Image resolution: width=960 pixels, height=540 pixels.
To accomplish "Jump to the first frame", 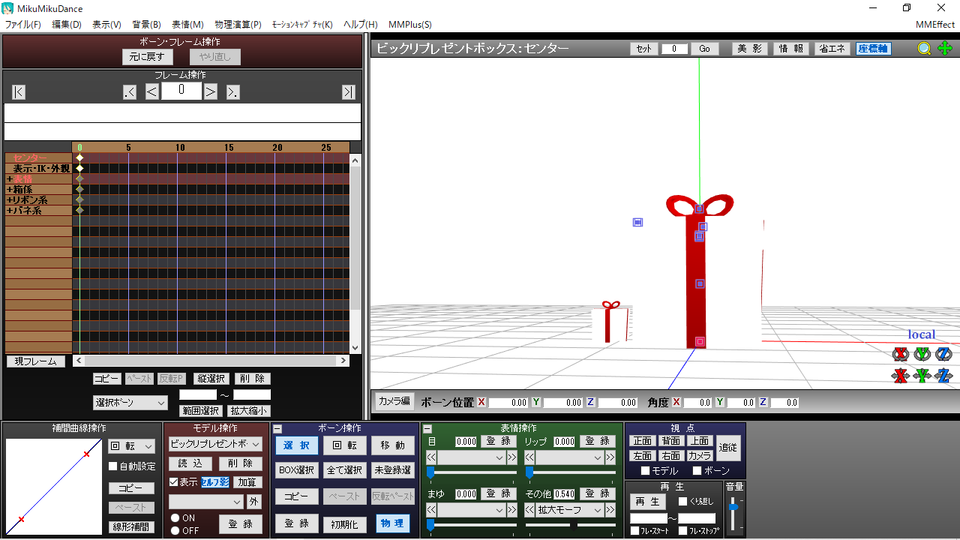I will click(18, 92).
